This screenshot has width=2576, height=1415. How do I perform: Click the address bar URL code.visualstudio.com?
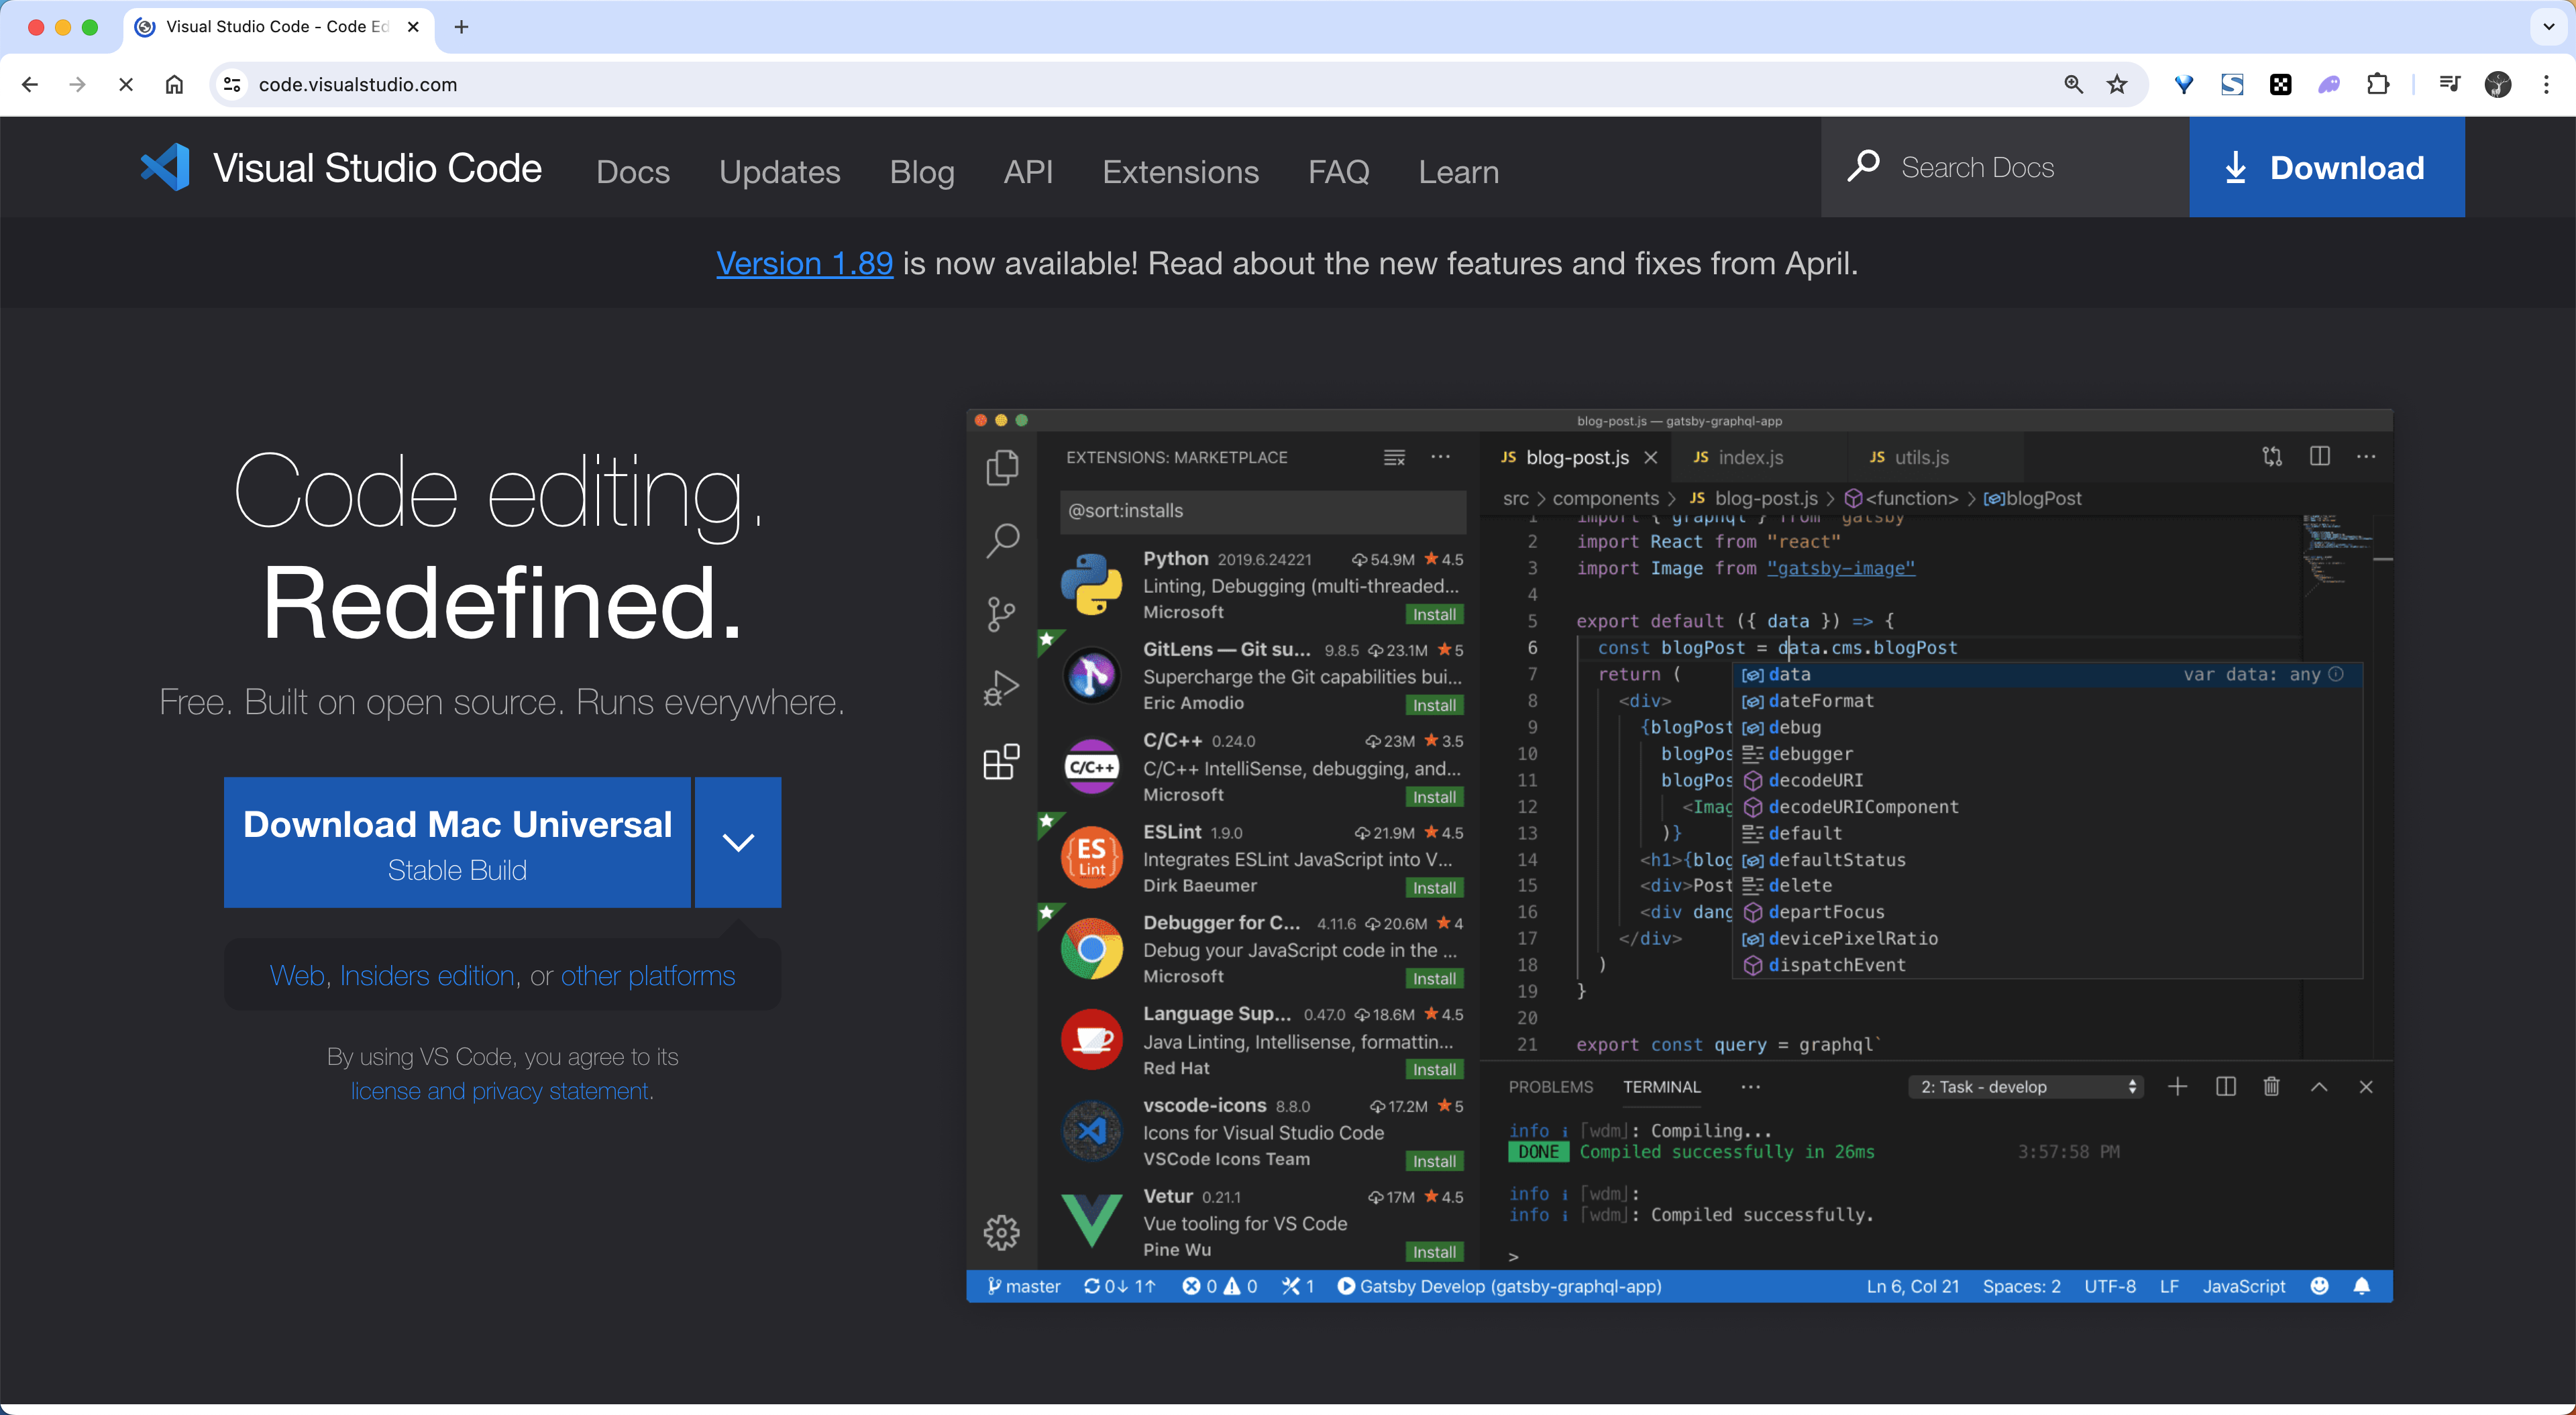coord(358,85)
